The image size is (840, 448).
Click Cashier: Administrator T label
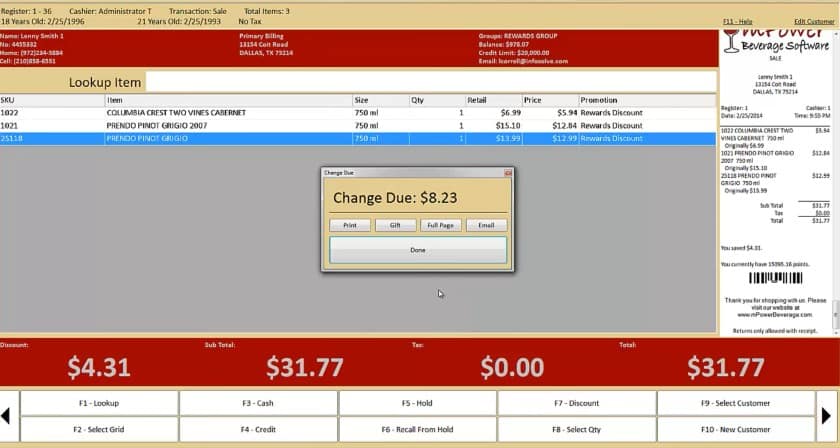click(x=110, y=11)
